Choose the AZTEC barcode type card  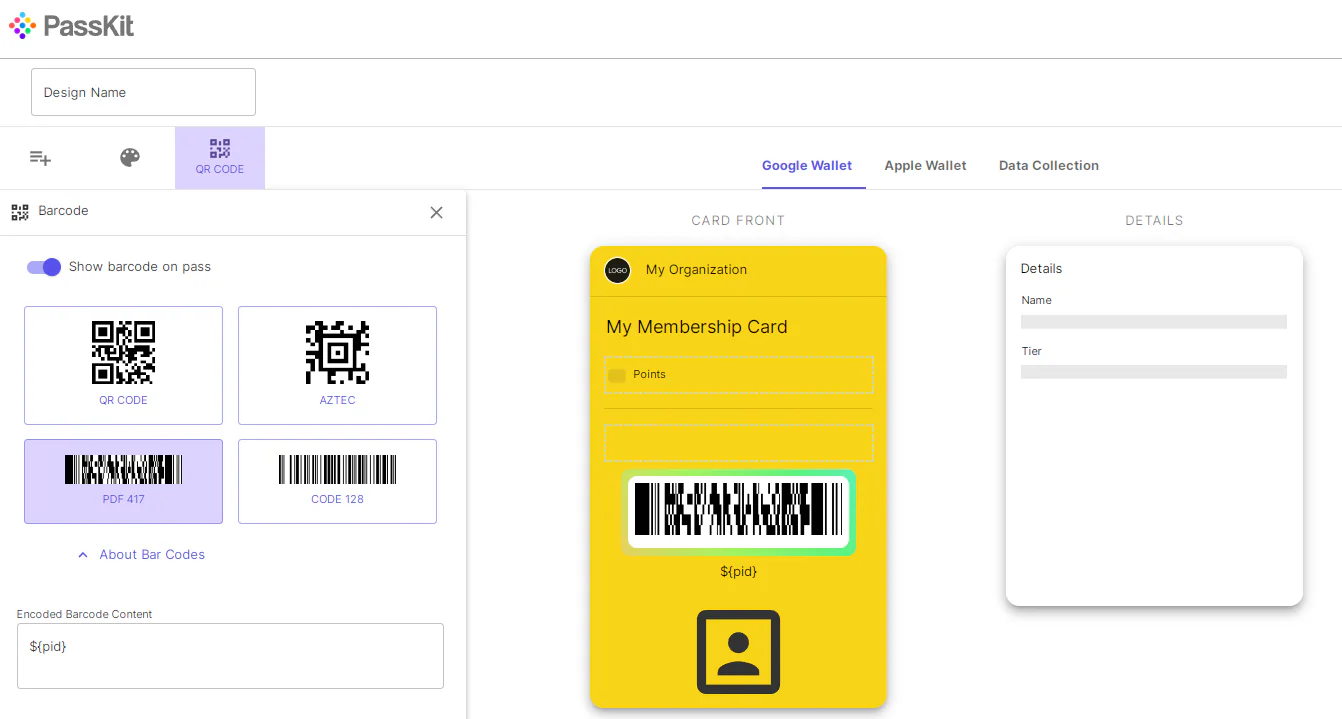(x=337, y=365)
